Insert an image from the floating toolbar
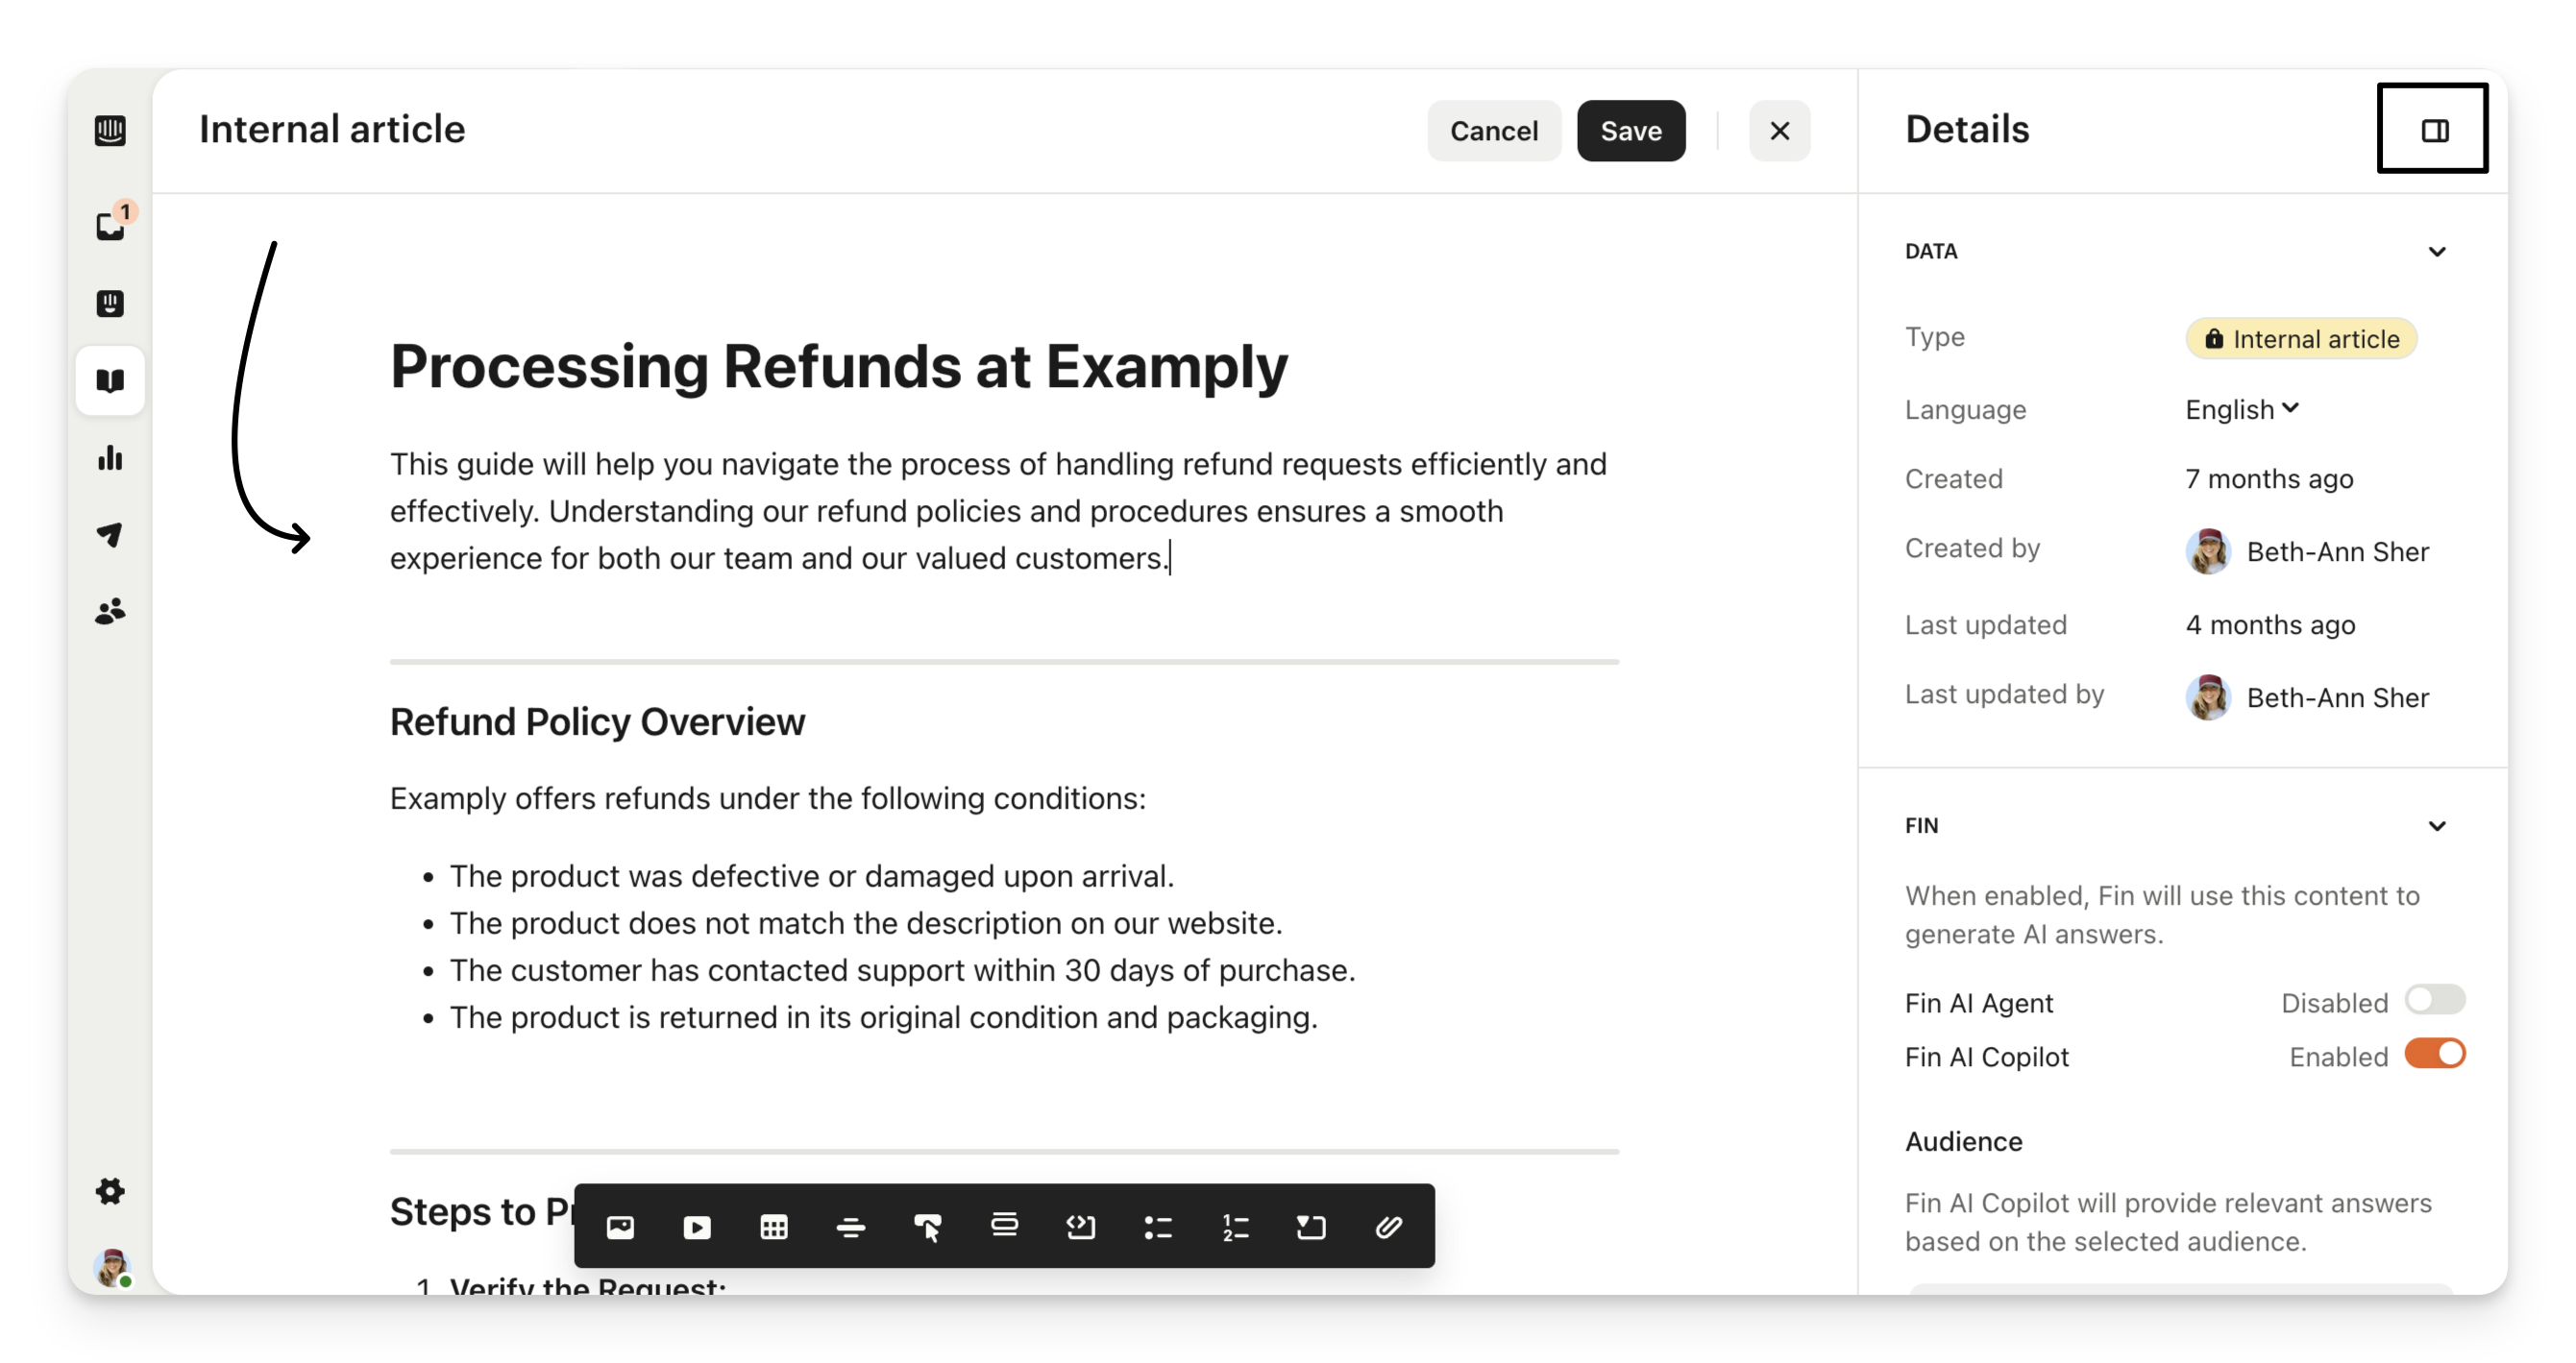This screenshot has height=1363, width=2576. (x=620, y=1227)
